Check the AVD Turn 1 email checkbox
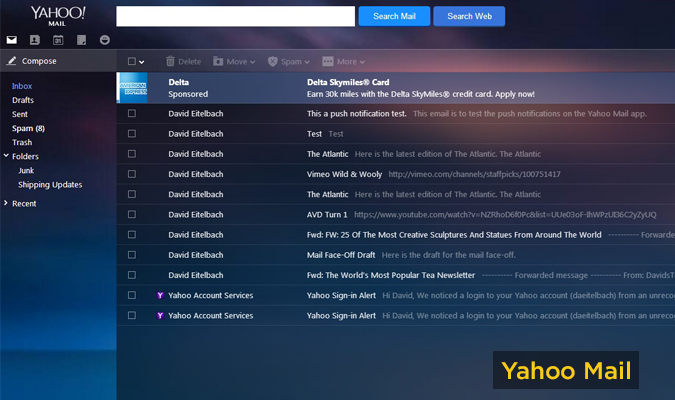 132,214
